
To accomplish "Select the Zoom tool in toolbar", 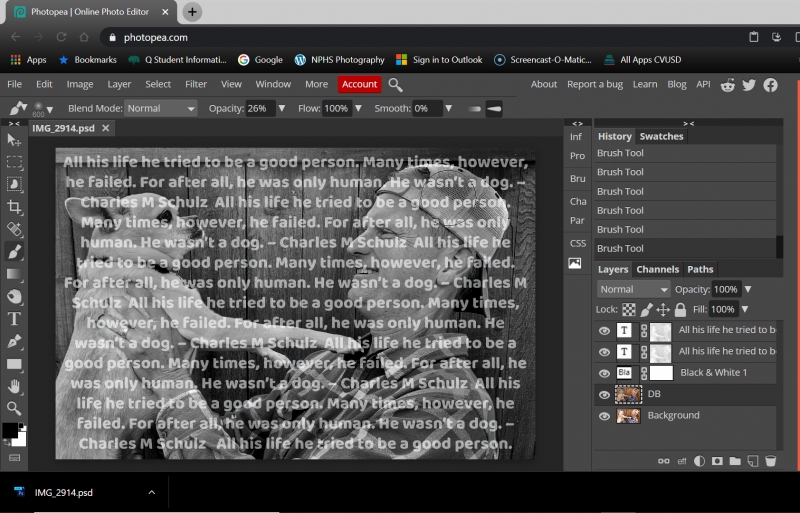I will click(x=14, y=408).
